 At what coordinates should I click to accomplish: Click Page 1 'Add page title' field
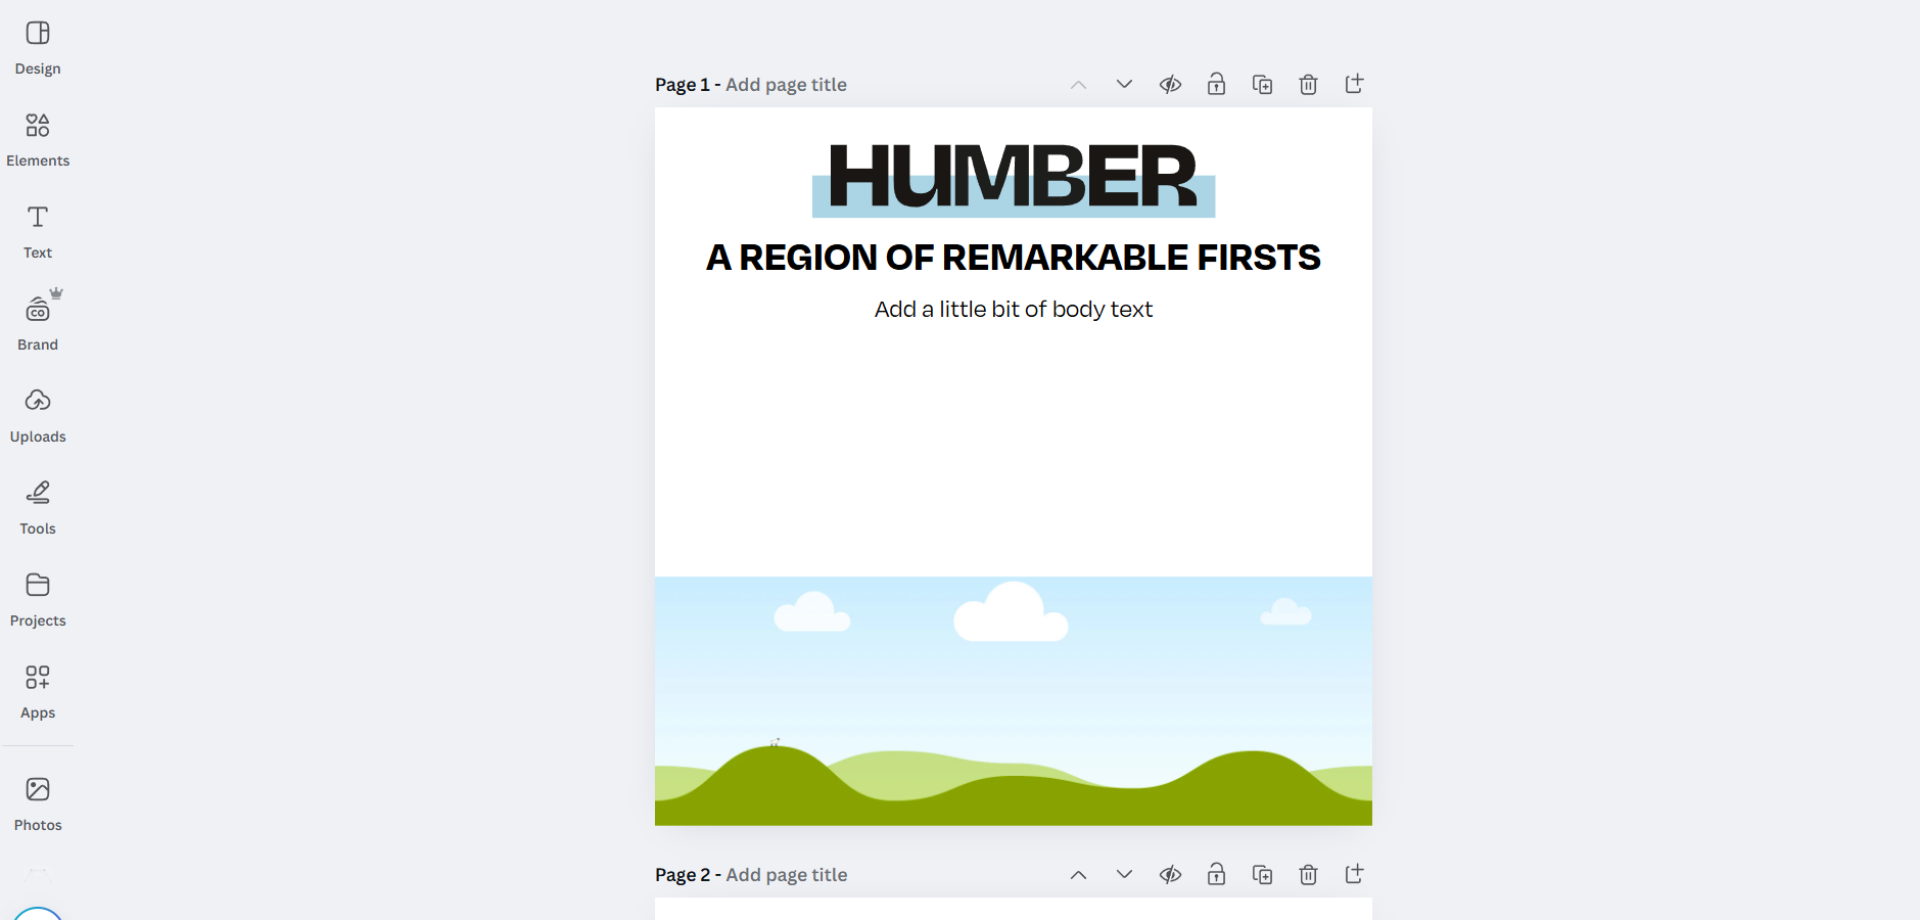tap(786, 85)
